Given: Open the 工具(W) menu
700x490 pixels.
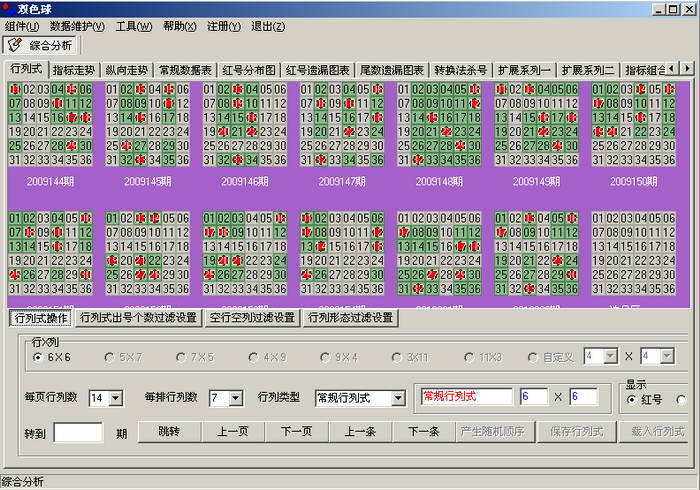Looking at the screenshot, I should pyautogui.click(x=134, y=26).
